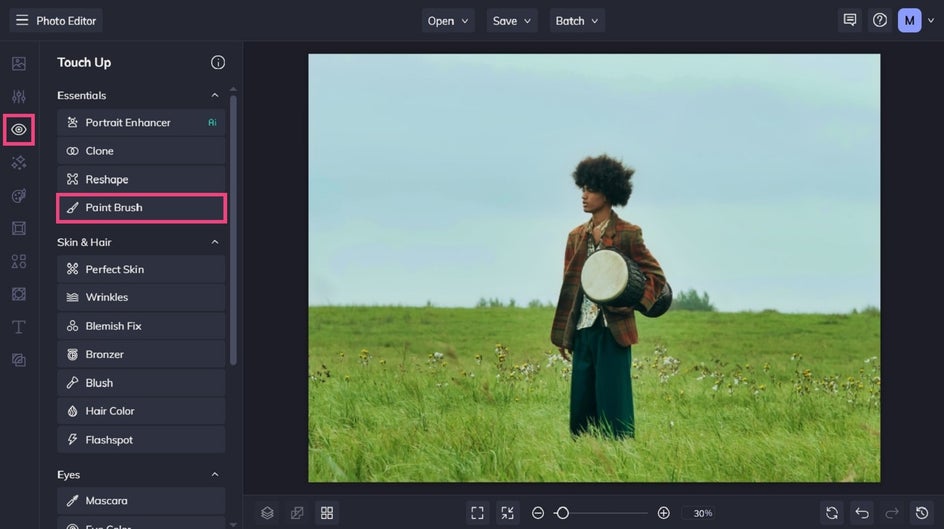944x529 pixels.
Task: Open the Textures sidebar icon
Action: coord(19,294)
